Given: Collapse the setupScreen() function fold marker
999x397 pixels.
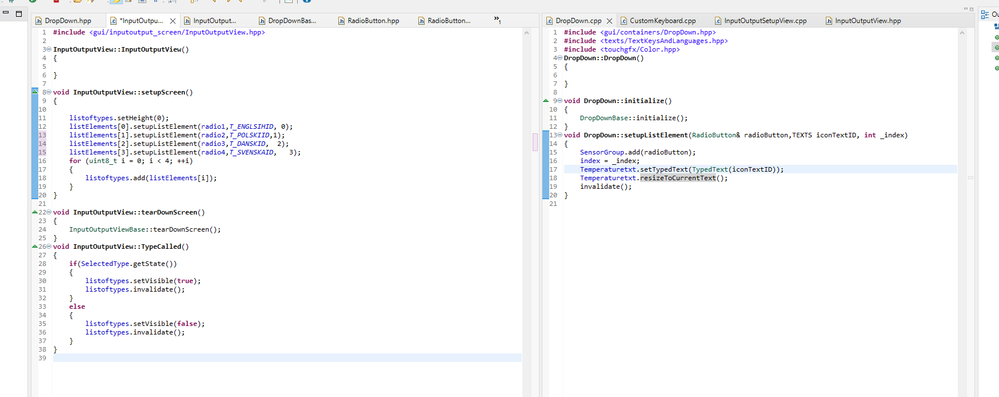Looking at the screenshot, I should click(x=49, y=92).
